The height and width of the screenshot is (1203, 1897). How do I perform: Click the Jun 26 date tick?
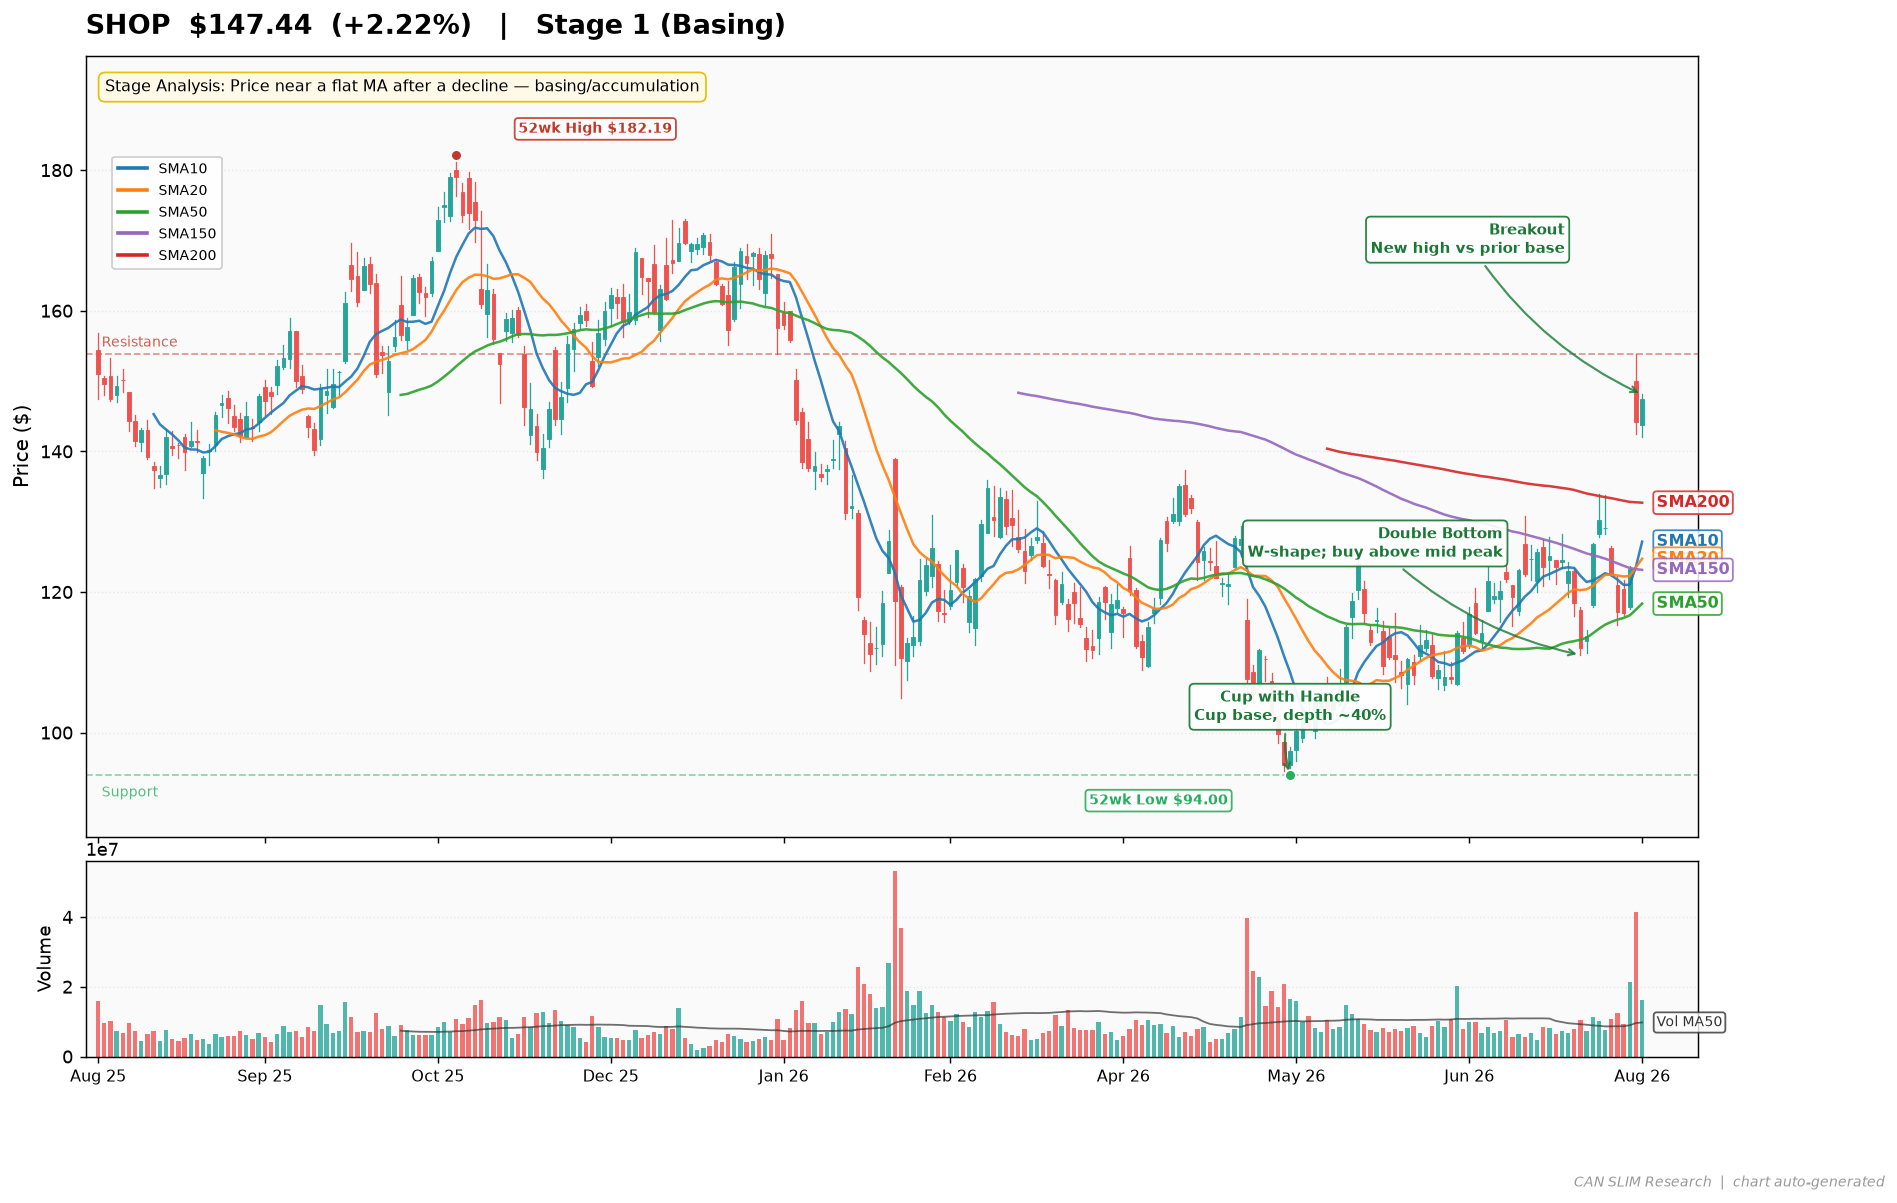(1469, 1077)
